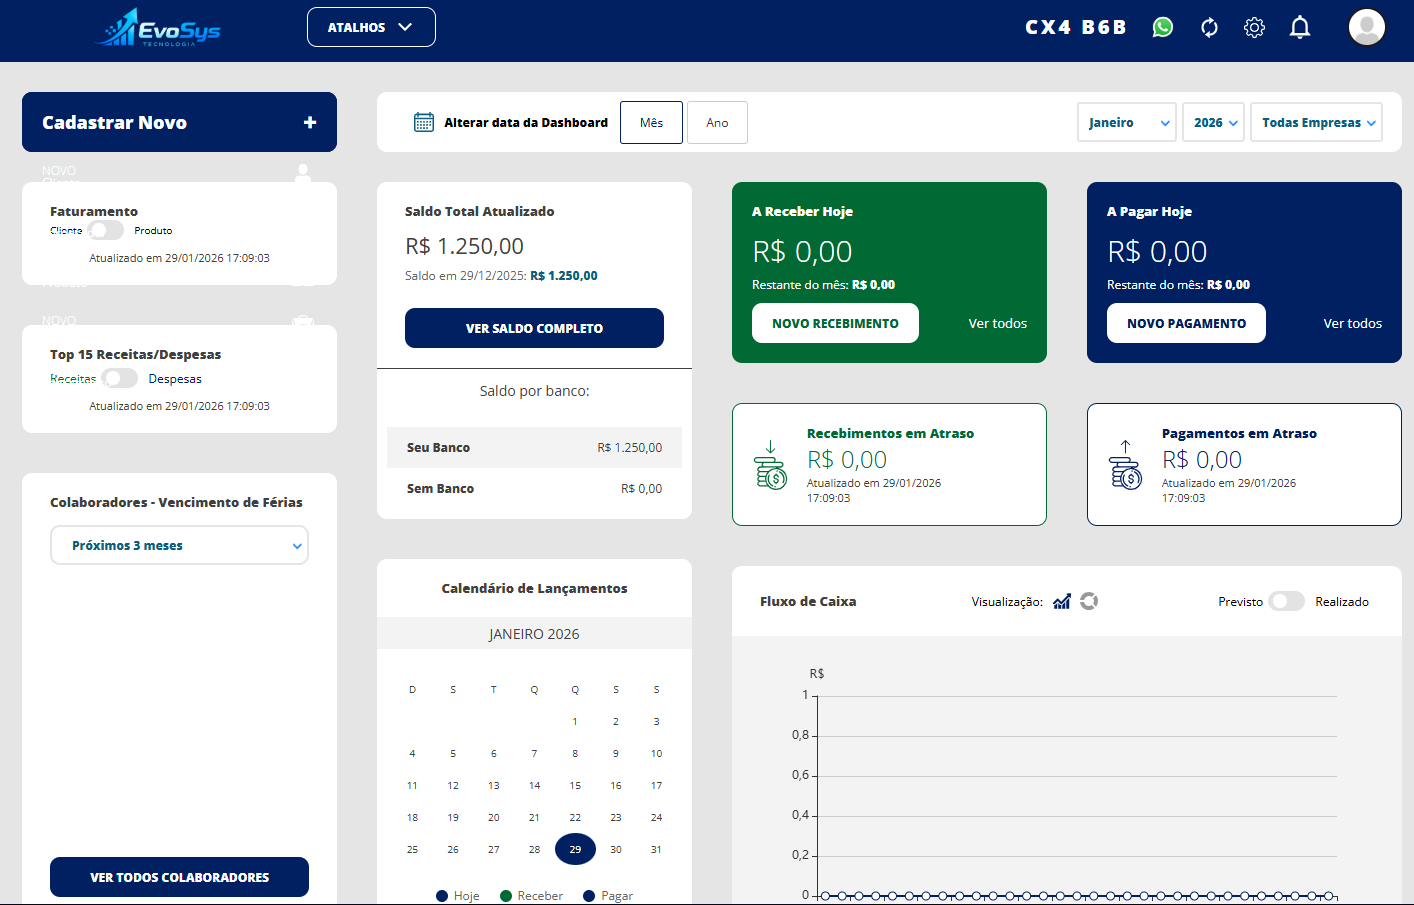Click the EvoSys logo
Screen dimensions: 1414x905
pyautogui.click(x=155, y=29)
